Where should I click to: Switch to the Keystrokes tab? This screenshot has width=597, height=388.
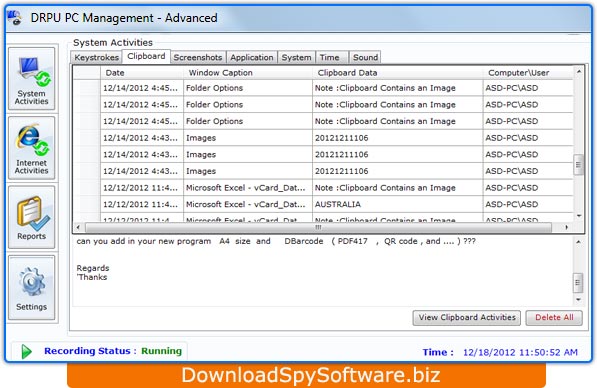coord(96,57)
